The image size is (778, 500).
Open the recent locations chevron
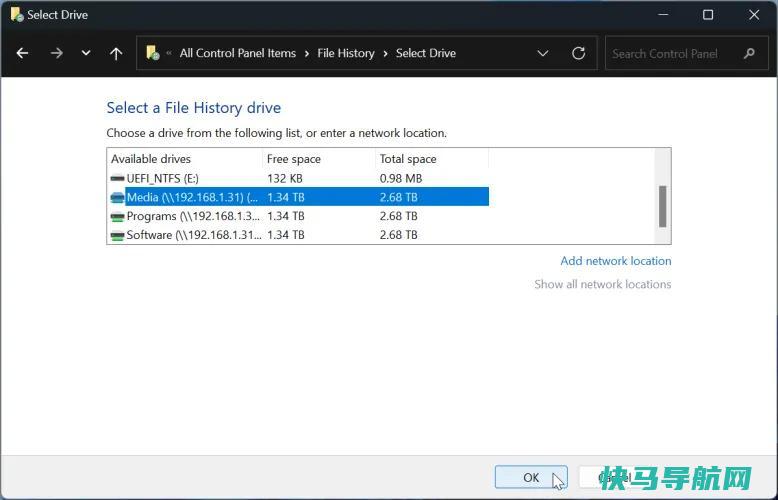tap(86, 53)
